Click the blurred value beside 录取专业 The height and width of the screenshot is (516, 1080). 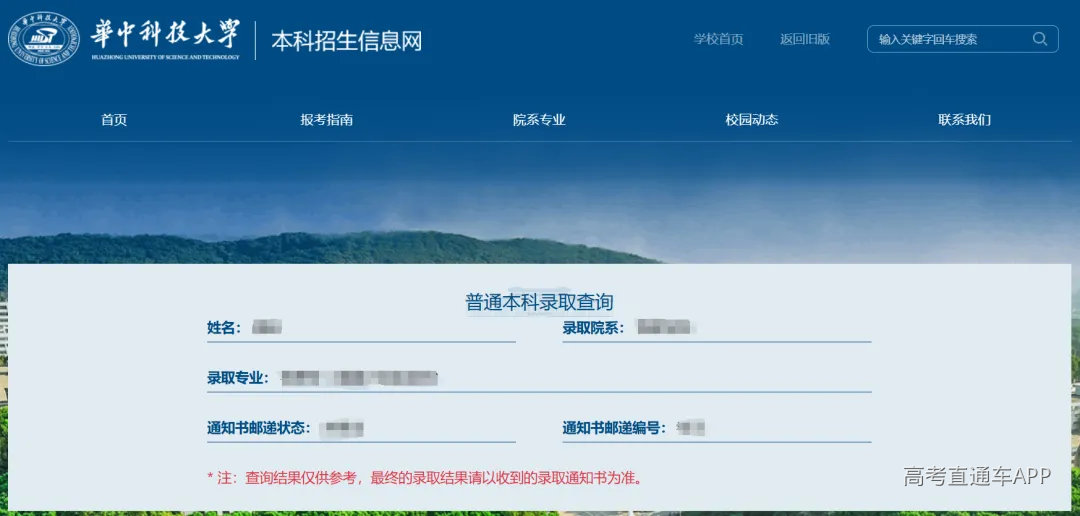pos(359,378)
